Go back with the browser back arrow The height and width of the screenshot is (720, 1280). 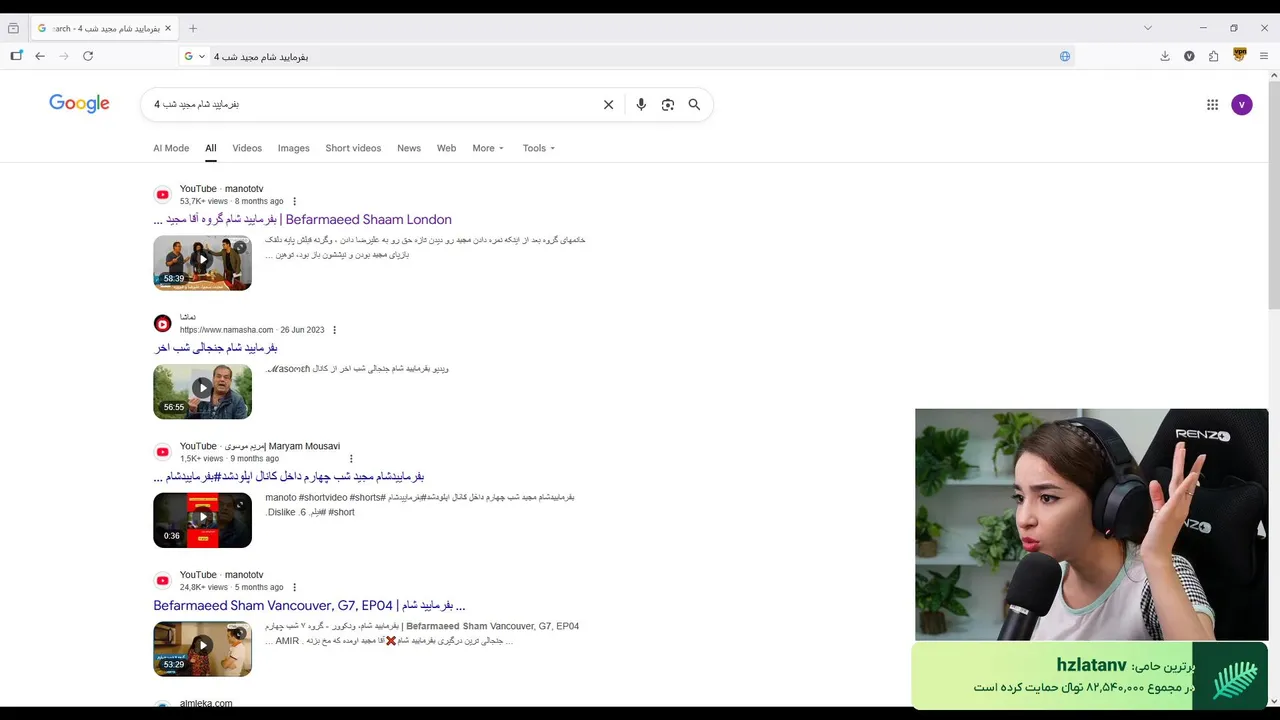(x=40, y=56)
